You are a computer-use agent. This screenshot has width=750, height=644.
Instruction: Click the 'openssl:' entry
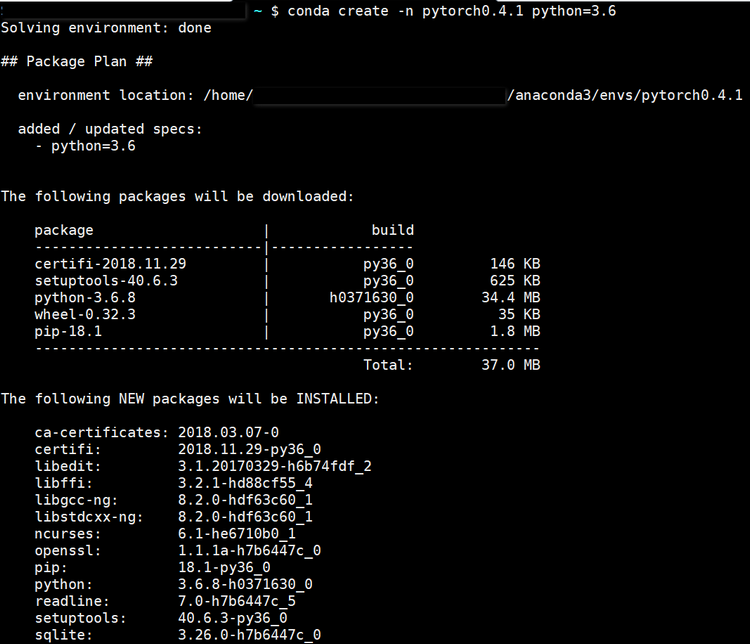(x=68, y=551)
